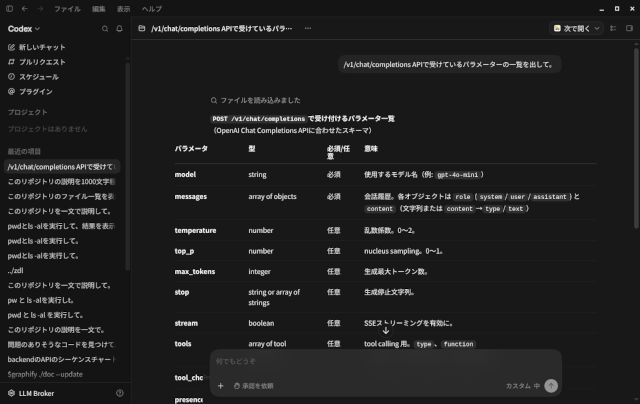This screenshot has height=404, width=640.
Task: Open the ファイル menu
Action: coord(67,9)
